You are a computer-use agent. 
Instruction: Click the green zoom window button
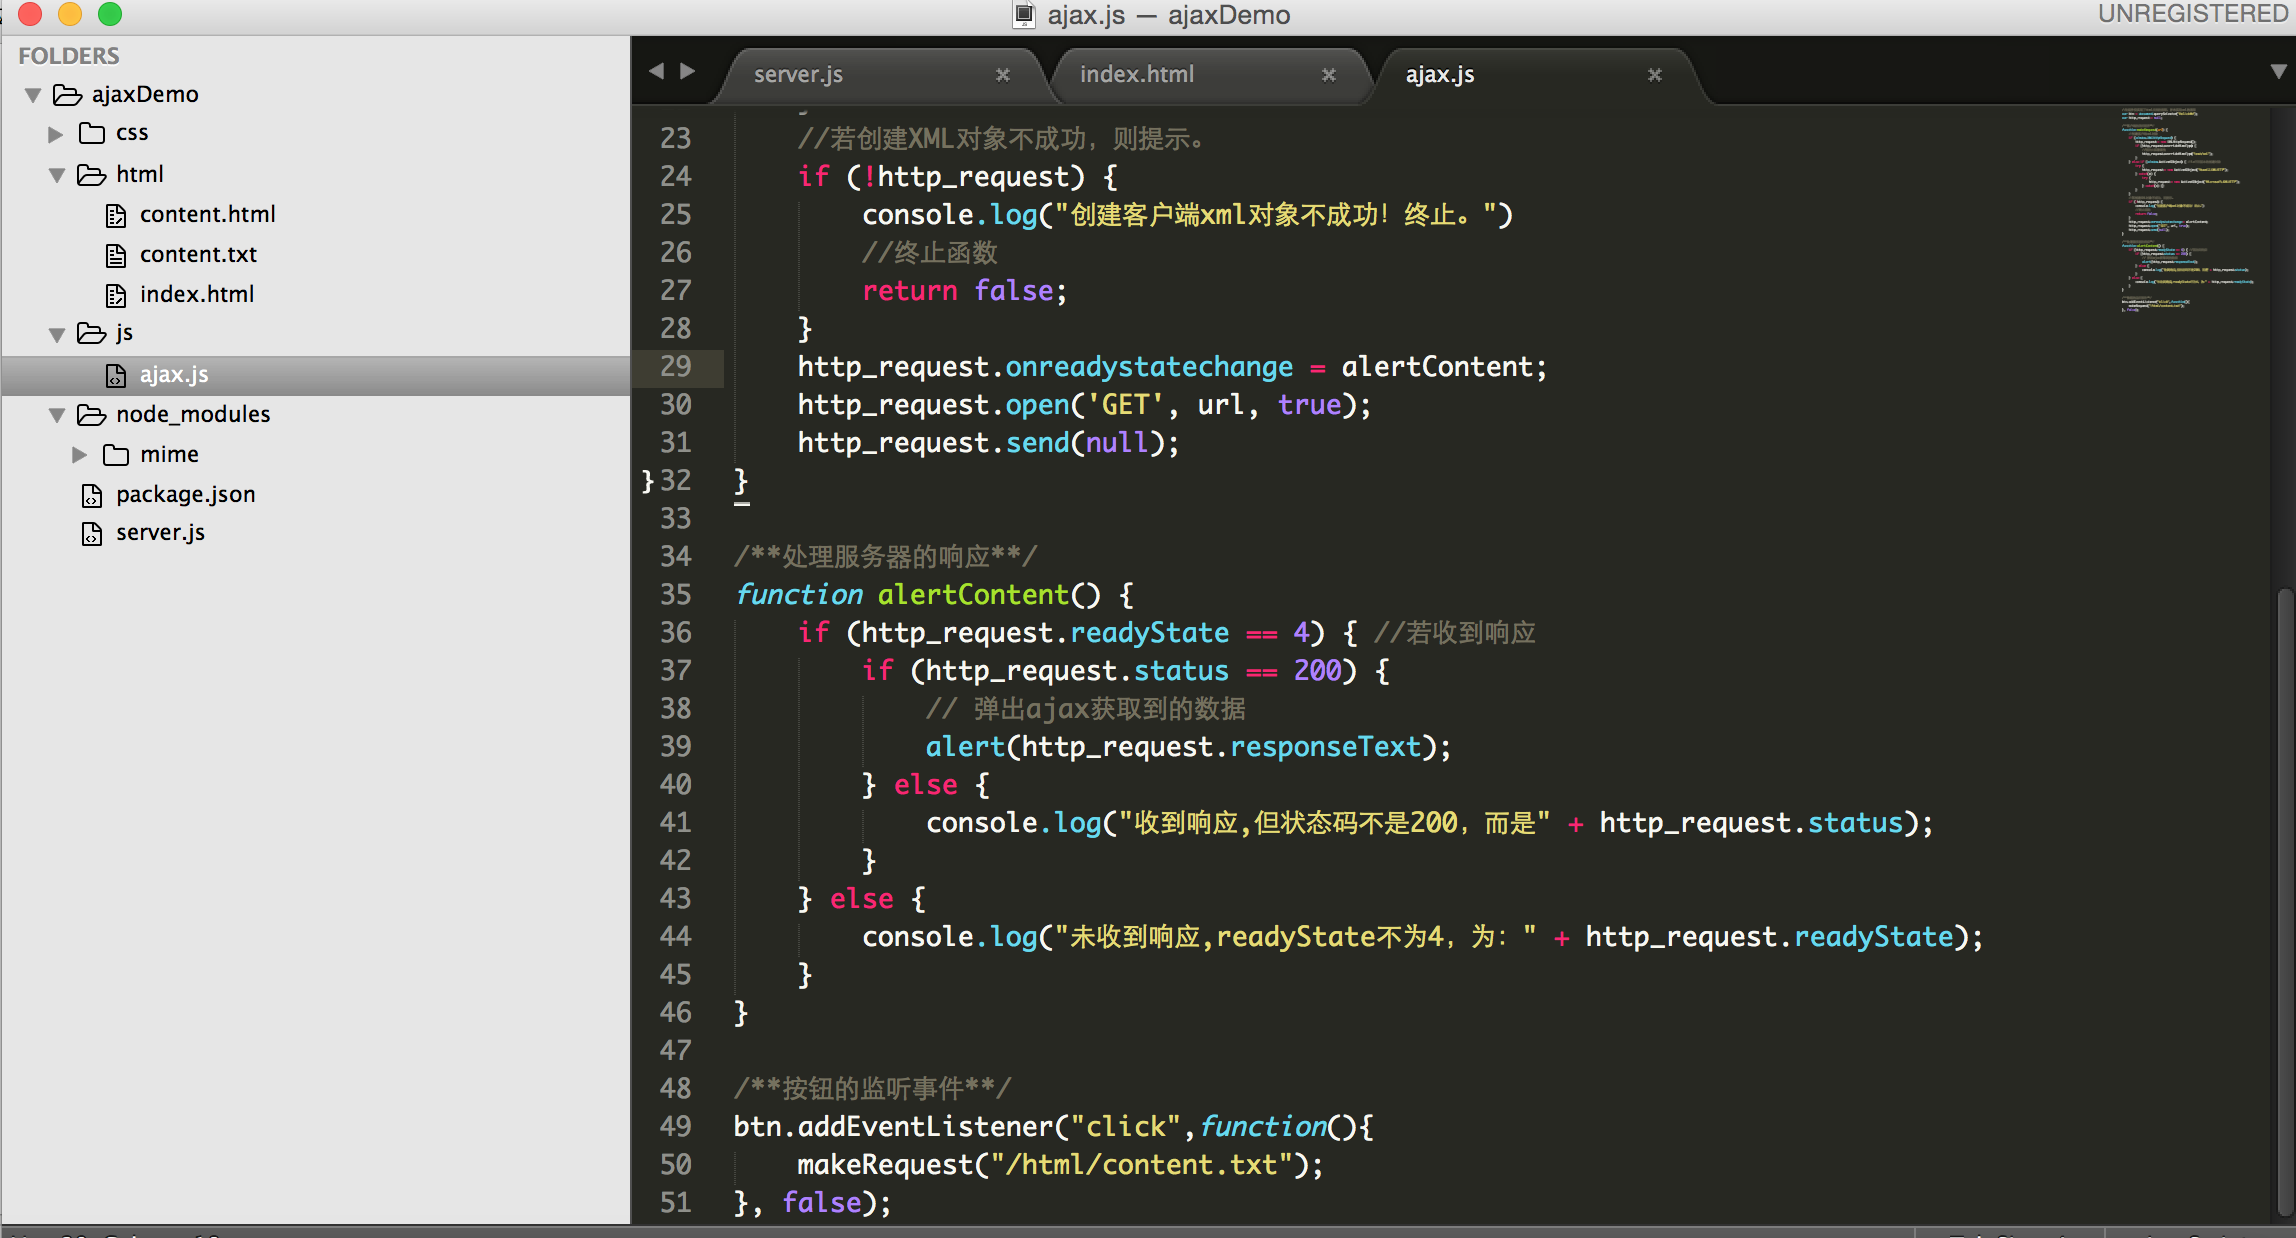(110, 14)
